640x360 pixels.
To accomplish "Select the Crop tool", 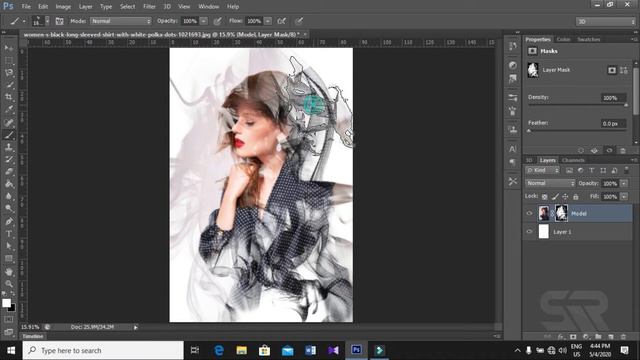I will coord(9,97).
